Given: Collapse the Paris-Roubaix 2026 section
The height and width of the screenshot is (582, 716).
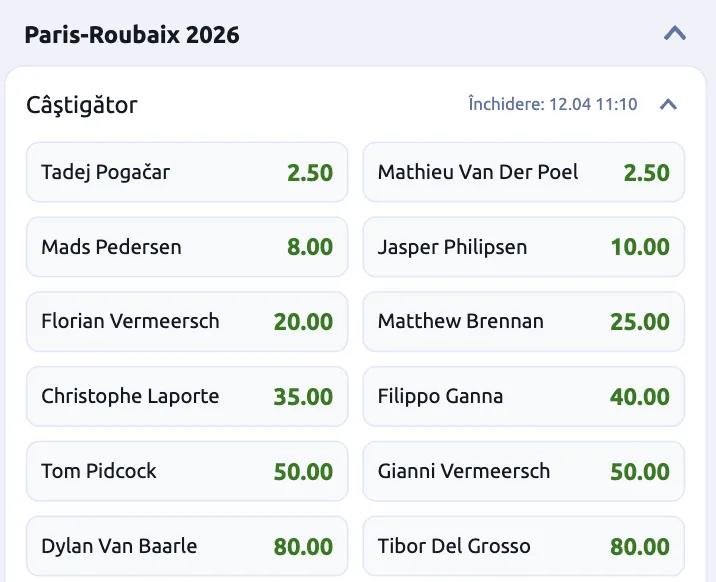Looking at the screenshot, I should point(675,34).
